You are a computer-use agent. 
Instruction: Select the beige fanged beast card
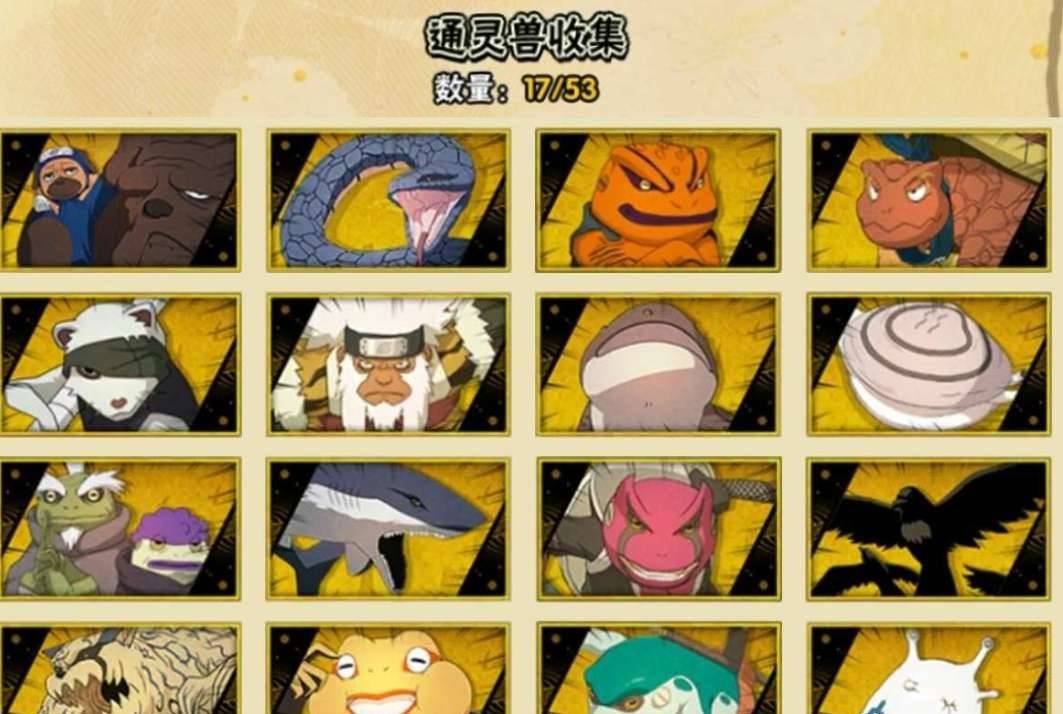click(119, 669)
